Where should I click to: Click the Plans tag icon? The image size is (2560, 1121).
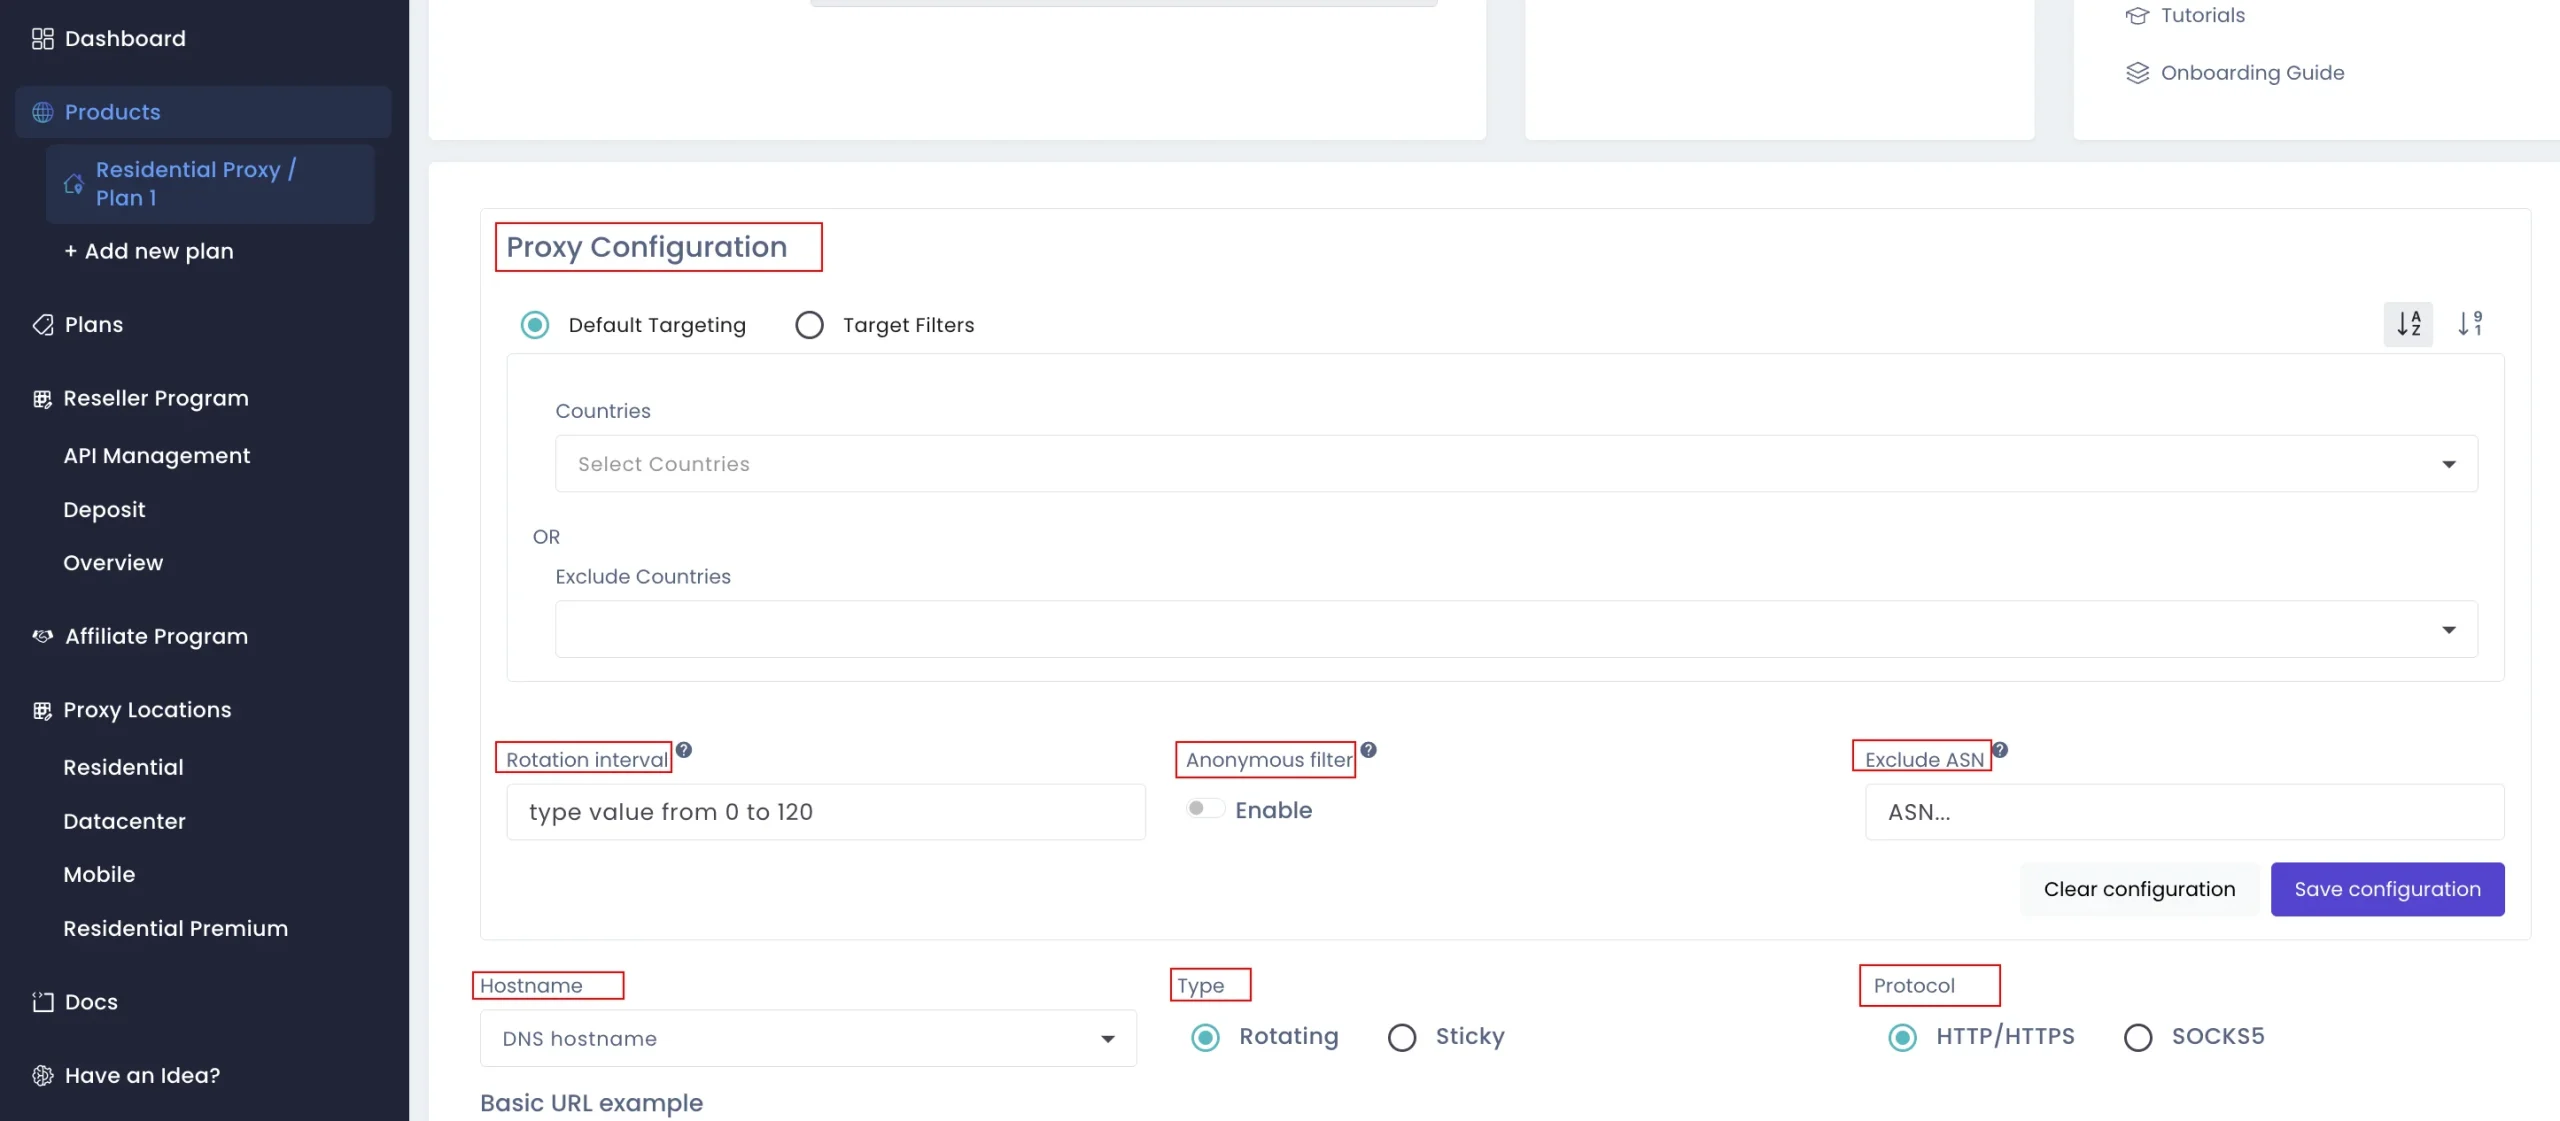pos(42,324)
